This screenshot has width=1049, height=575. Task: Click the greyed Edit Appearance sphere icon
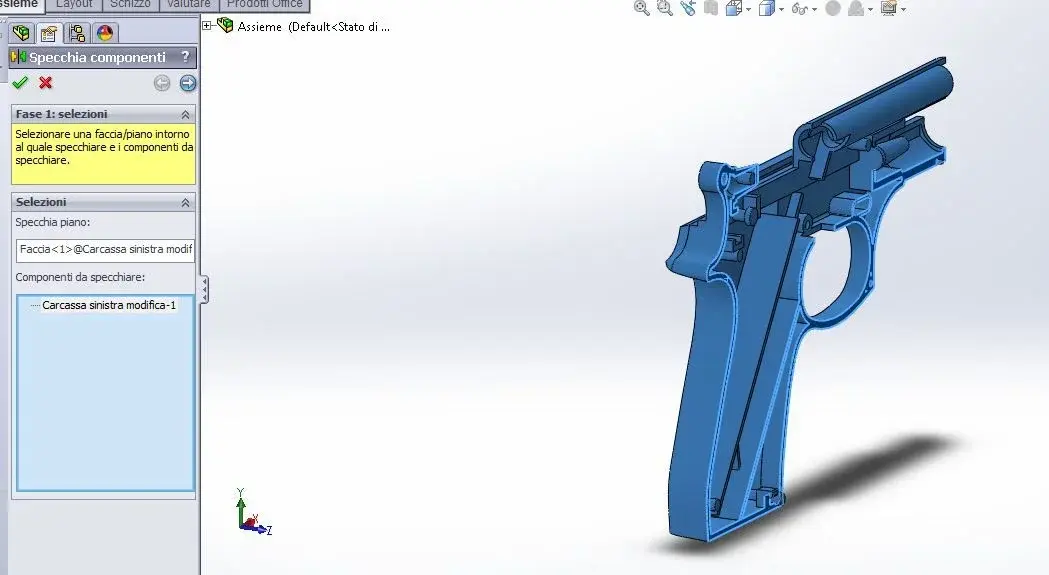[x=833, y=8]
